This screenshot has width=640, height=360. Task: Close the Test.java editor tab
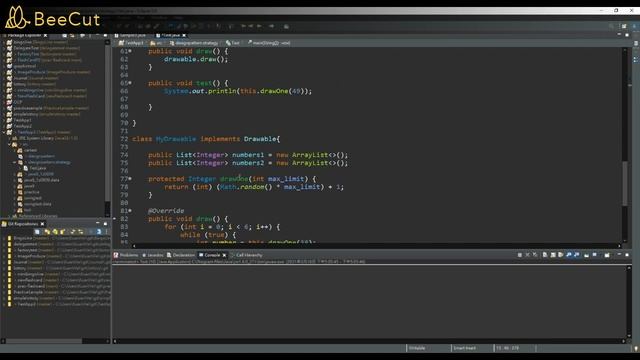pos(184,36)
